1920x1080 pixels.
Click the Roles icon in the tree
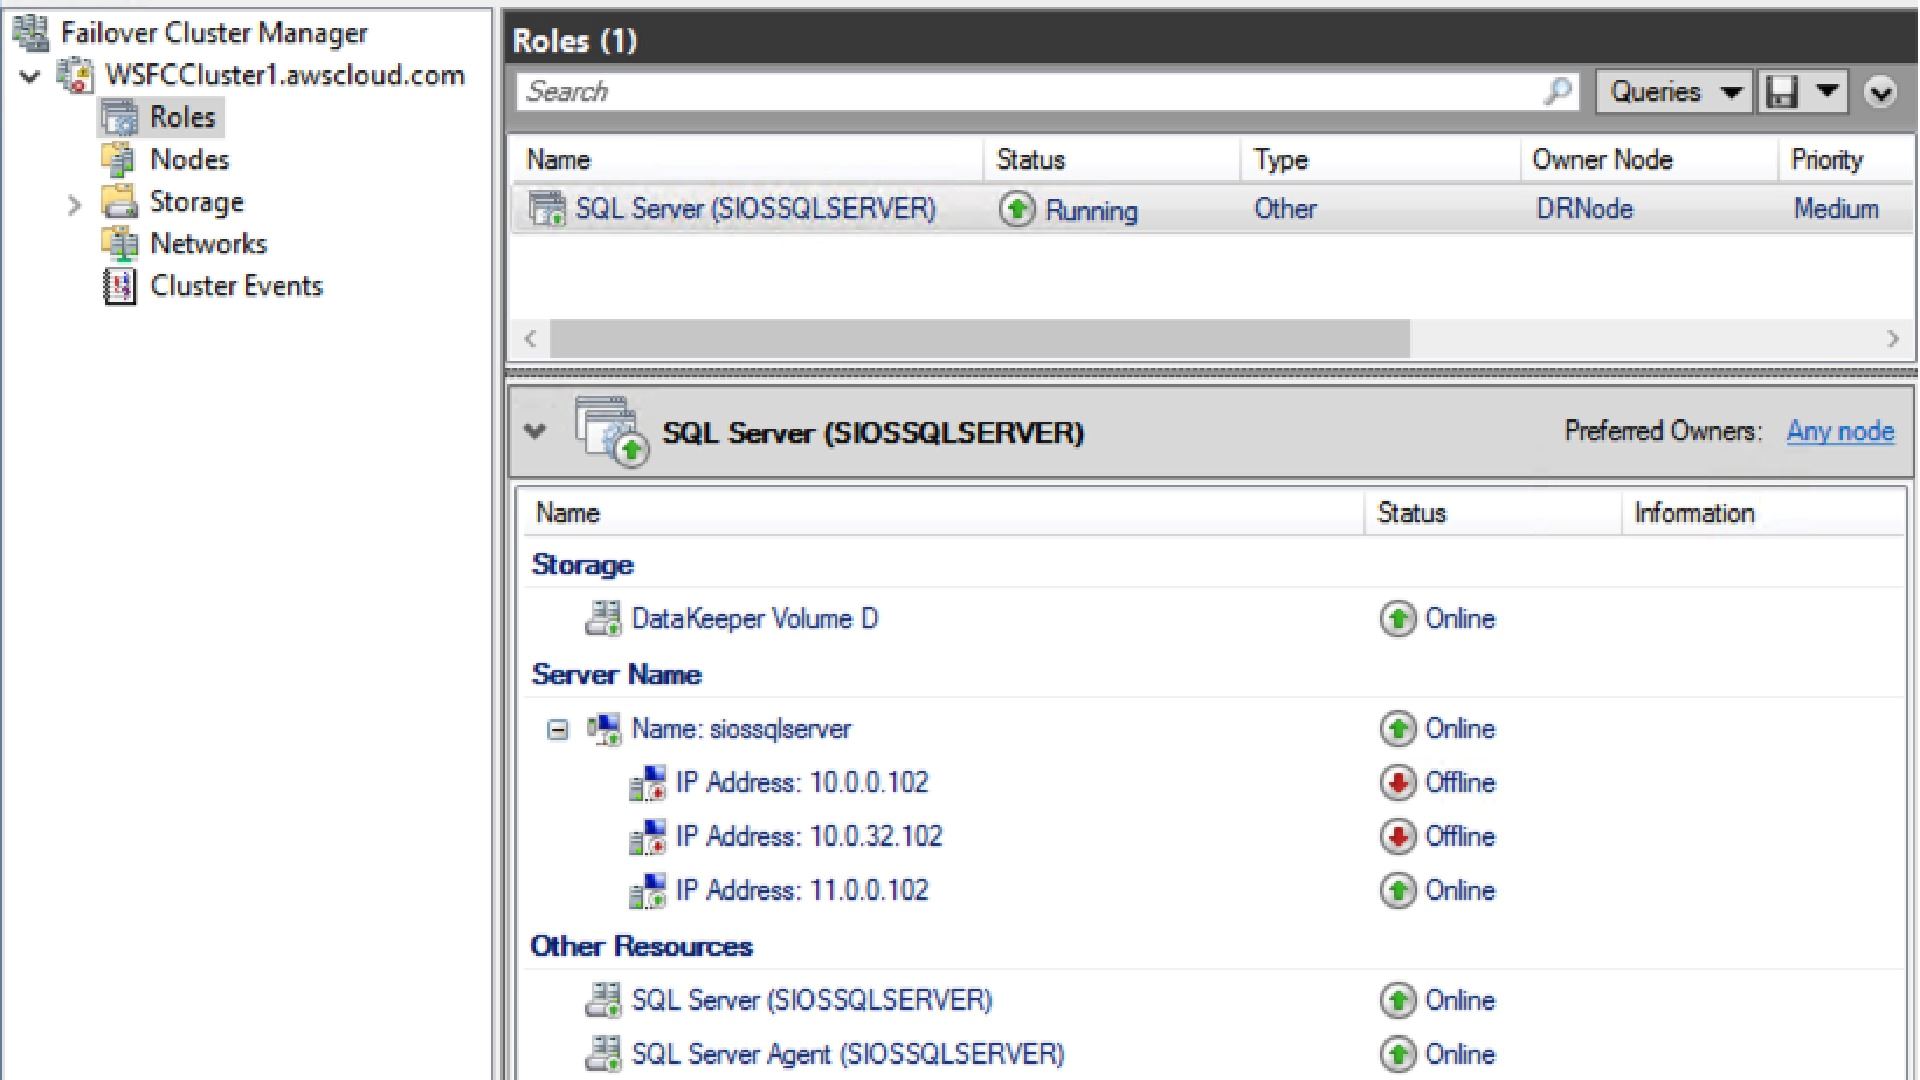(x=119, y=117)
